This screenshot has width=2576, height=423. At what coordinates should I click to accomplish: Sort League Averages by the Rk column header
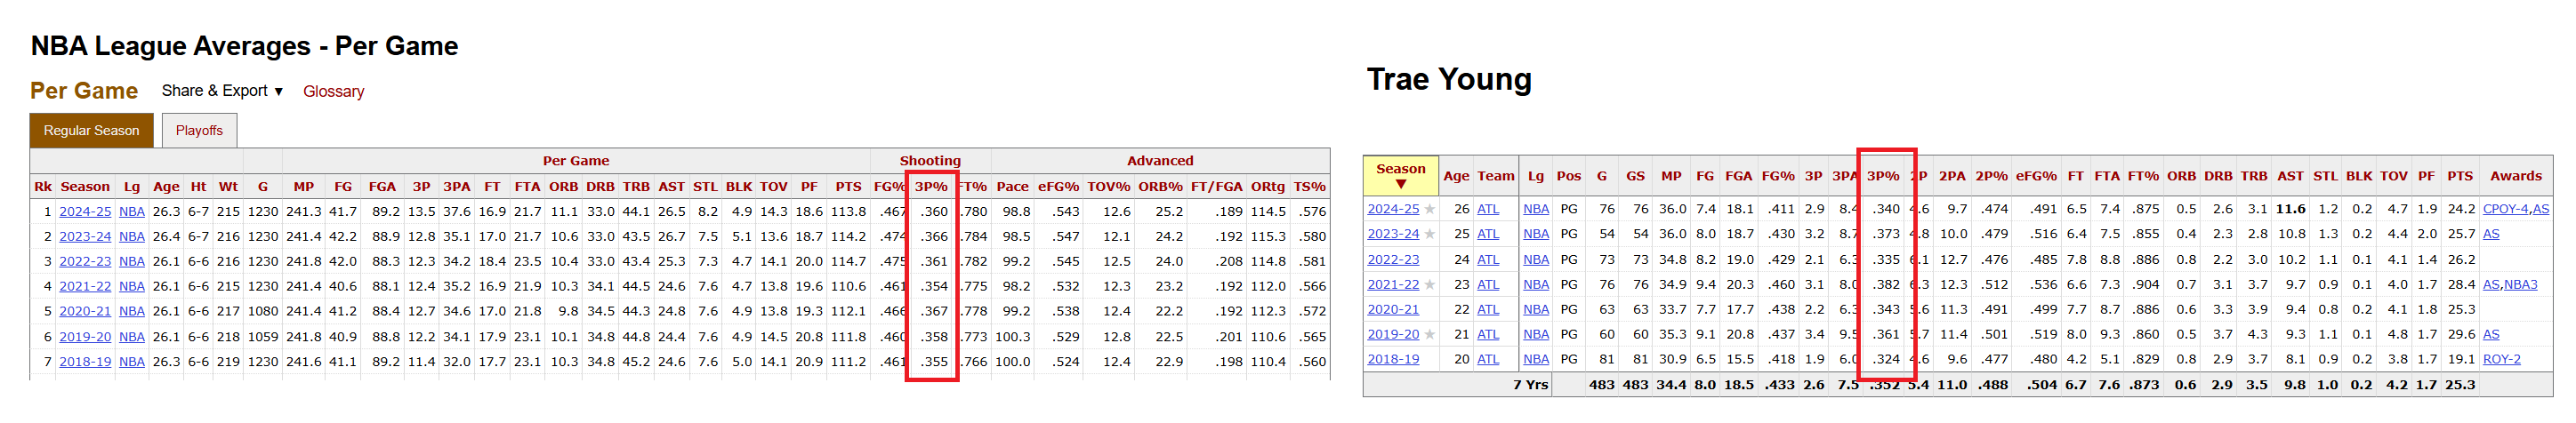[x=43, y=187]
